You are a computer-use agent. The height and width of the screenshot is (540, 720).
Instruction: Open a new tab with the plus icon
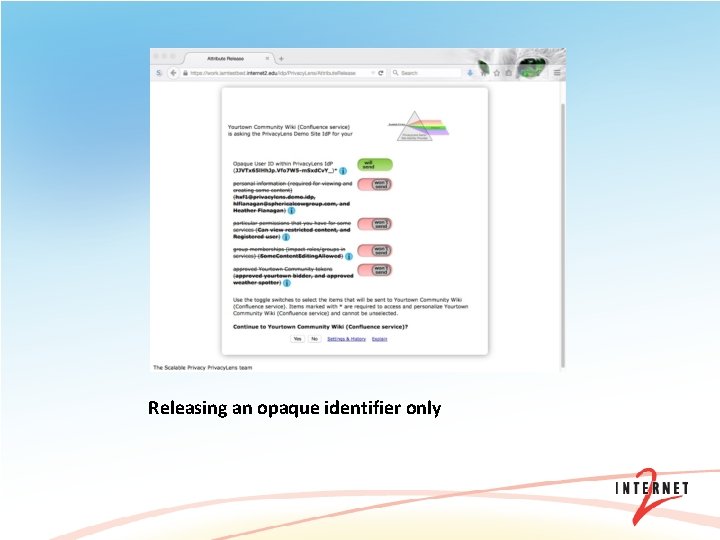click(281, 59)
